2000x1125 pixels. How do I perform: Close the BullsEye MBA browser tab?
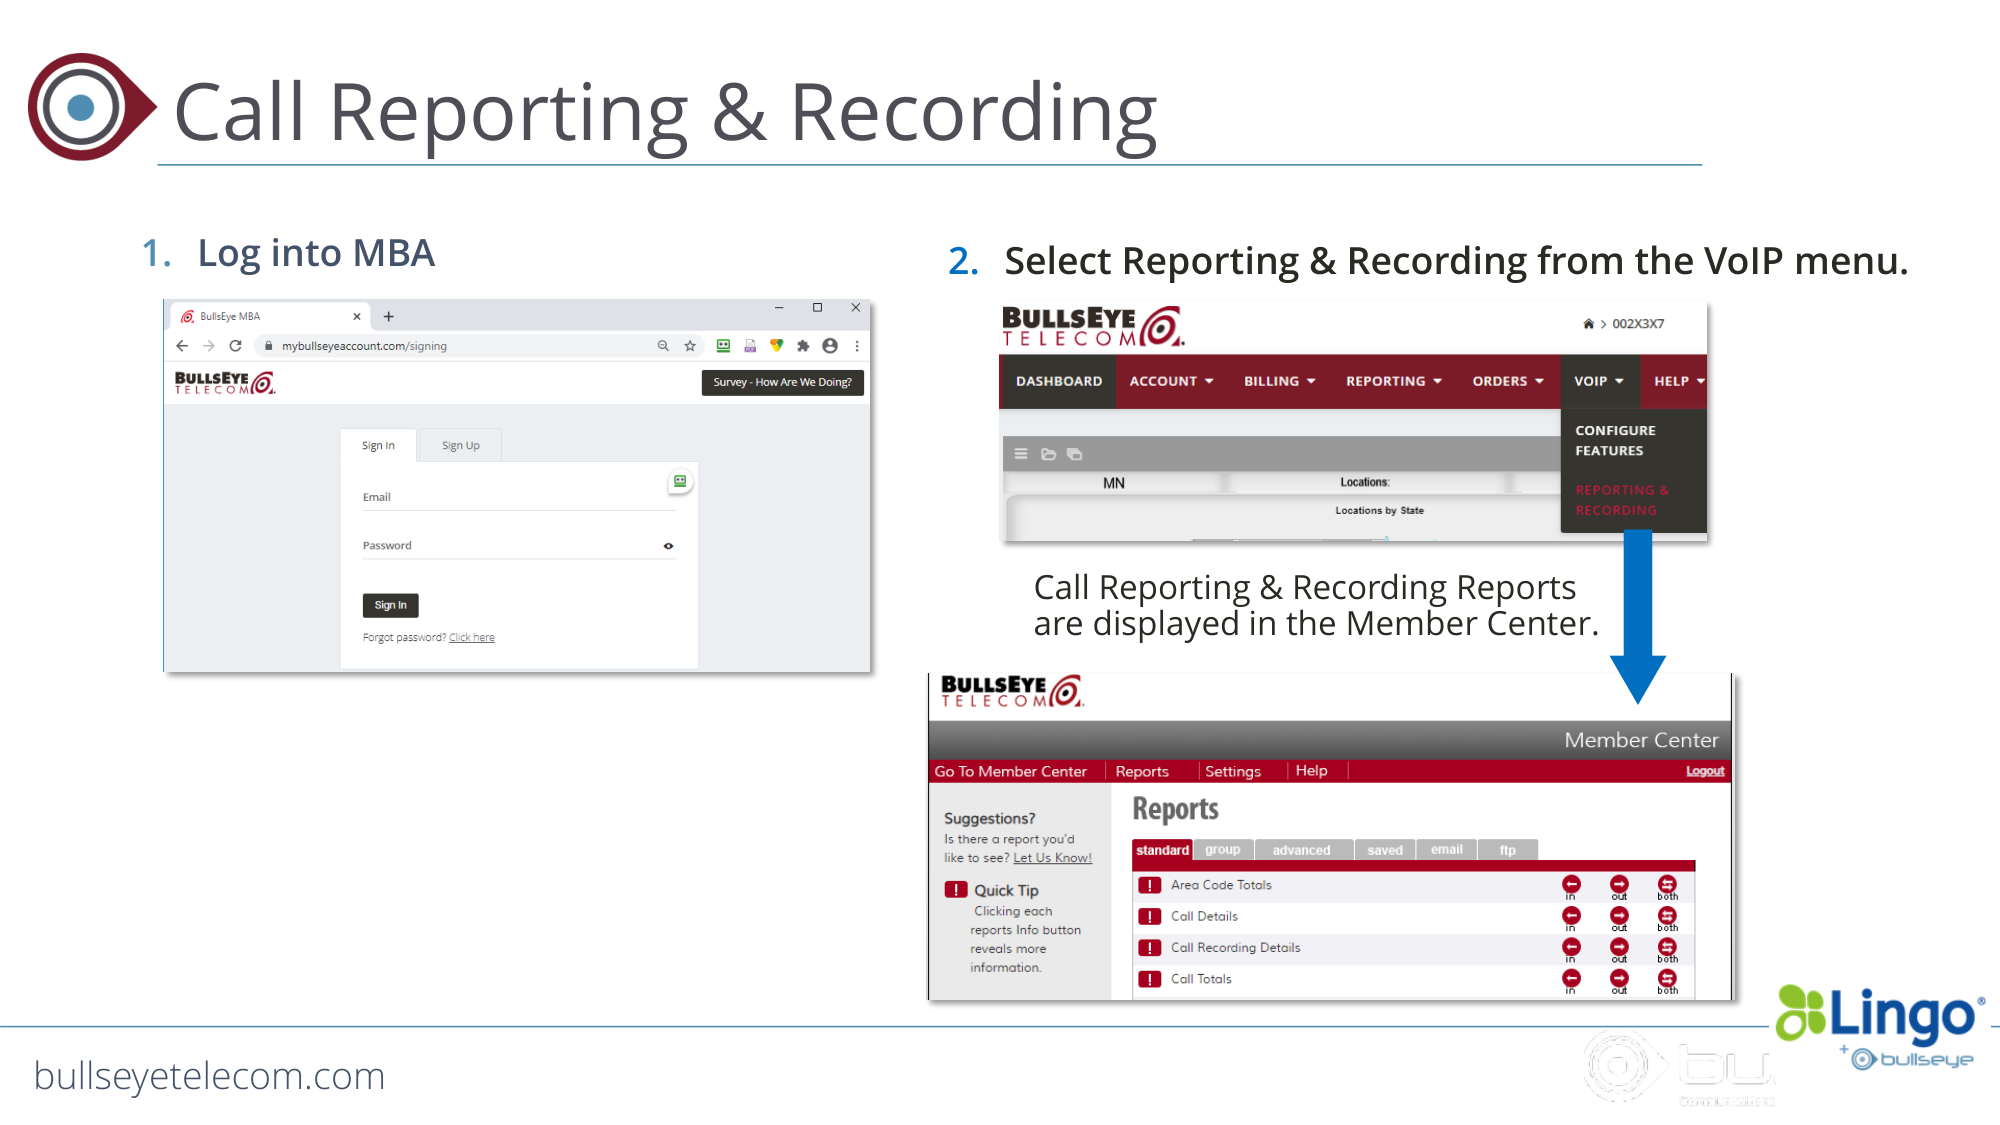[357, 317]
